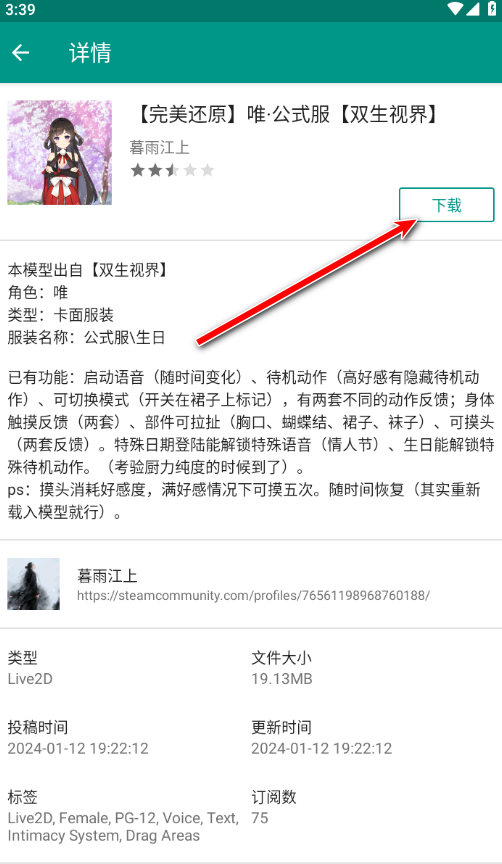Tap the 更新时间 date value
The height and width of the screenshot is (864, 502).
coord(322,748)
